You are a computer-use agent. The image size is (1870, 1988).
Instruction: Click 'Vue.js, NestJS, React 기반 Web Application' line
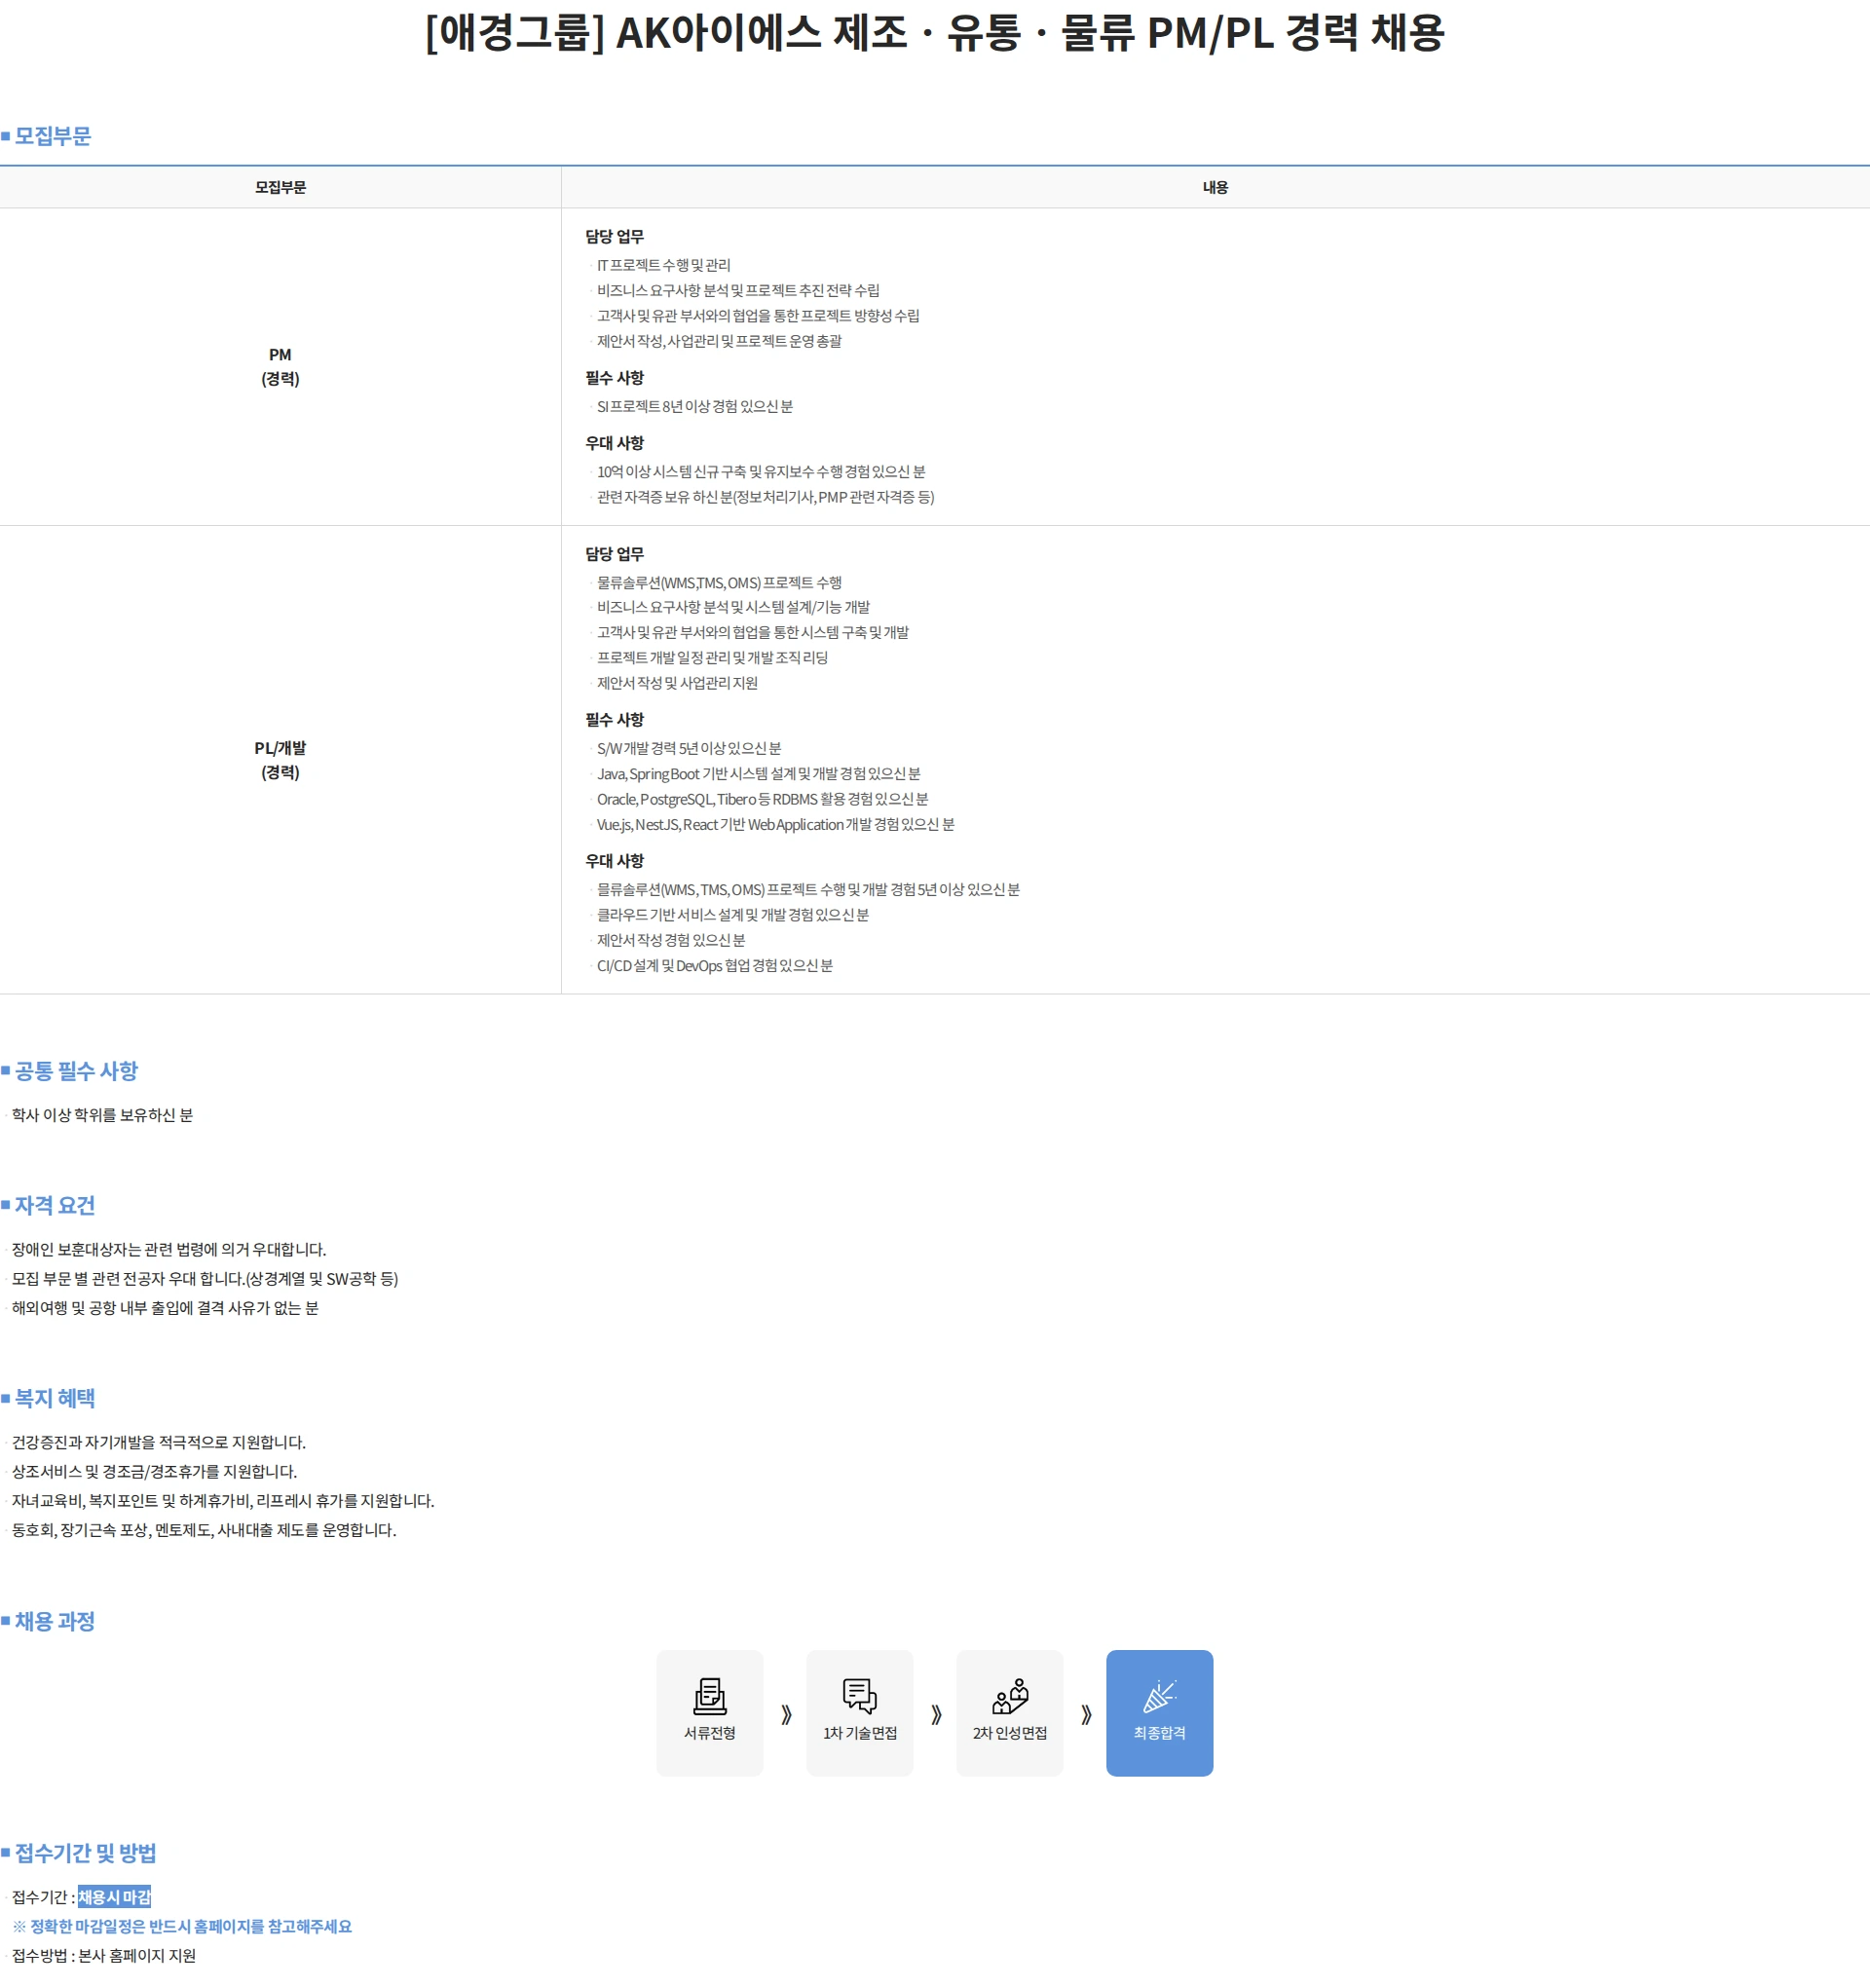(x=775, y=825)
